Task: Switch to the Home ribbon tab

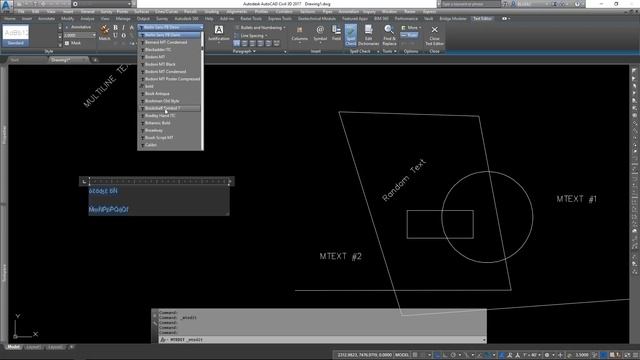Action: tap(10, 19)
